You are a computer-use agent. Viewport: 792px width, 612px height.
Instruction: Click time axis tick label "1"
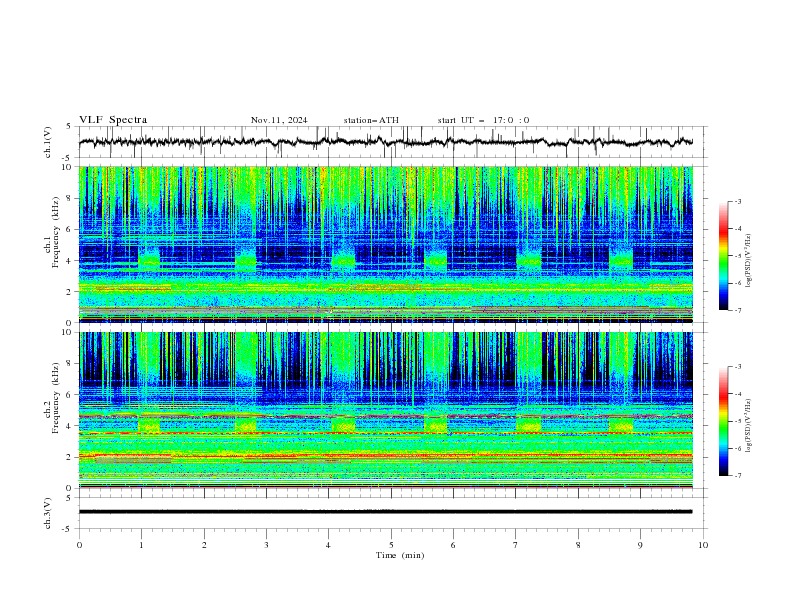(x=141, y=545)
